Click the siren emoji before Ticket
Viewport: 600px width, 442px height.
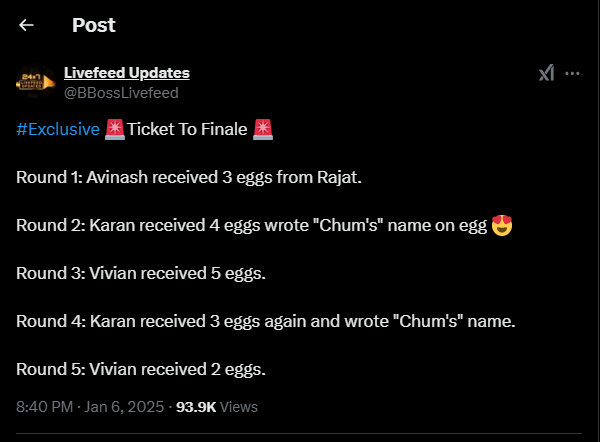114,129
